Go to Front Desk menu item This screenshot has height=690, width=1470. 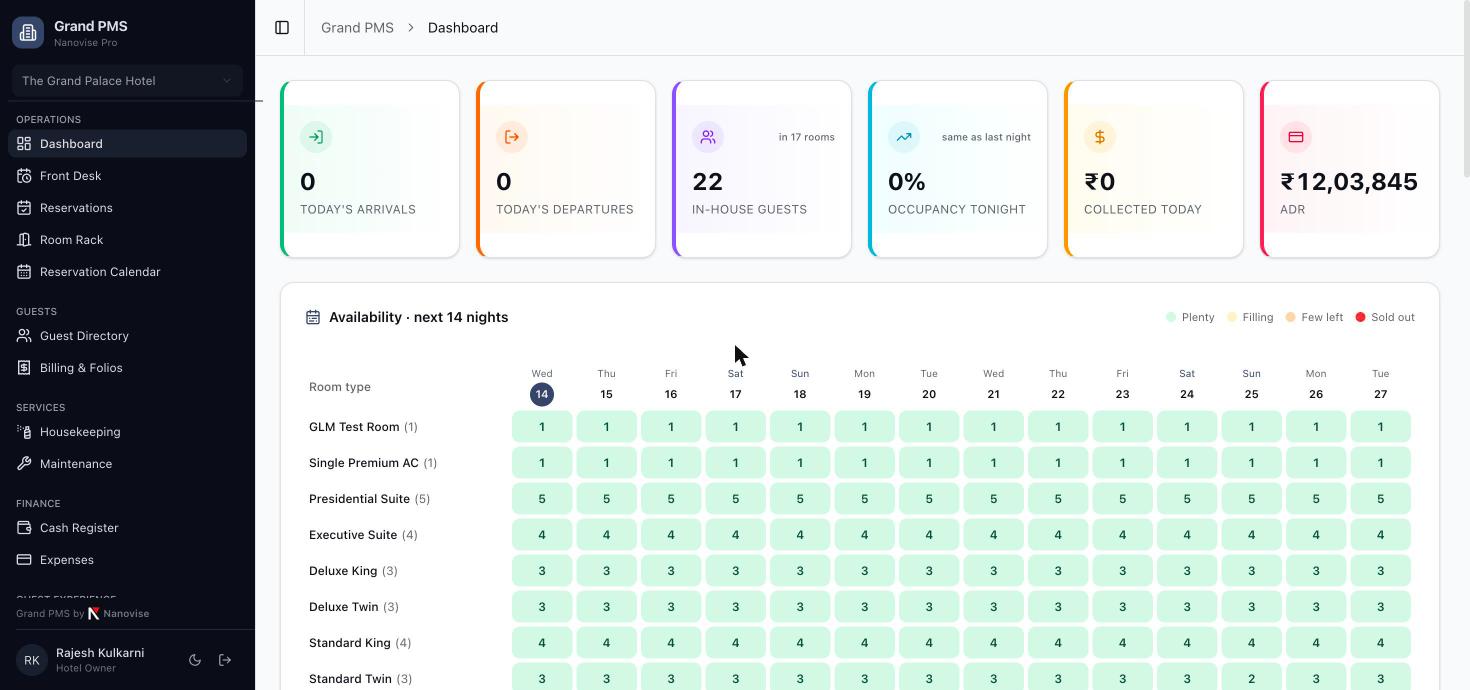[x=127, y=176]
